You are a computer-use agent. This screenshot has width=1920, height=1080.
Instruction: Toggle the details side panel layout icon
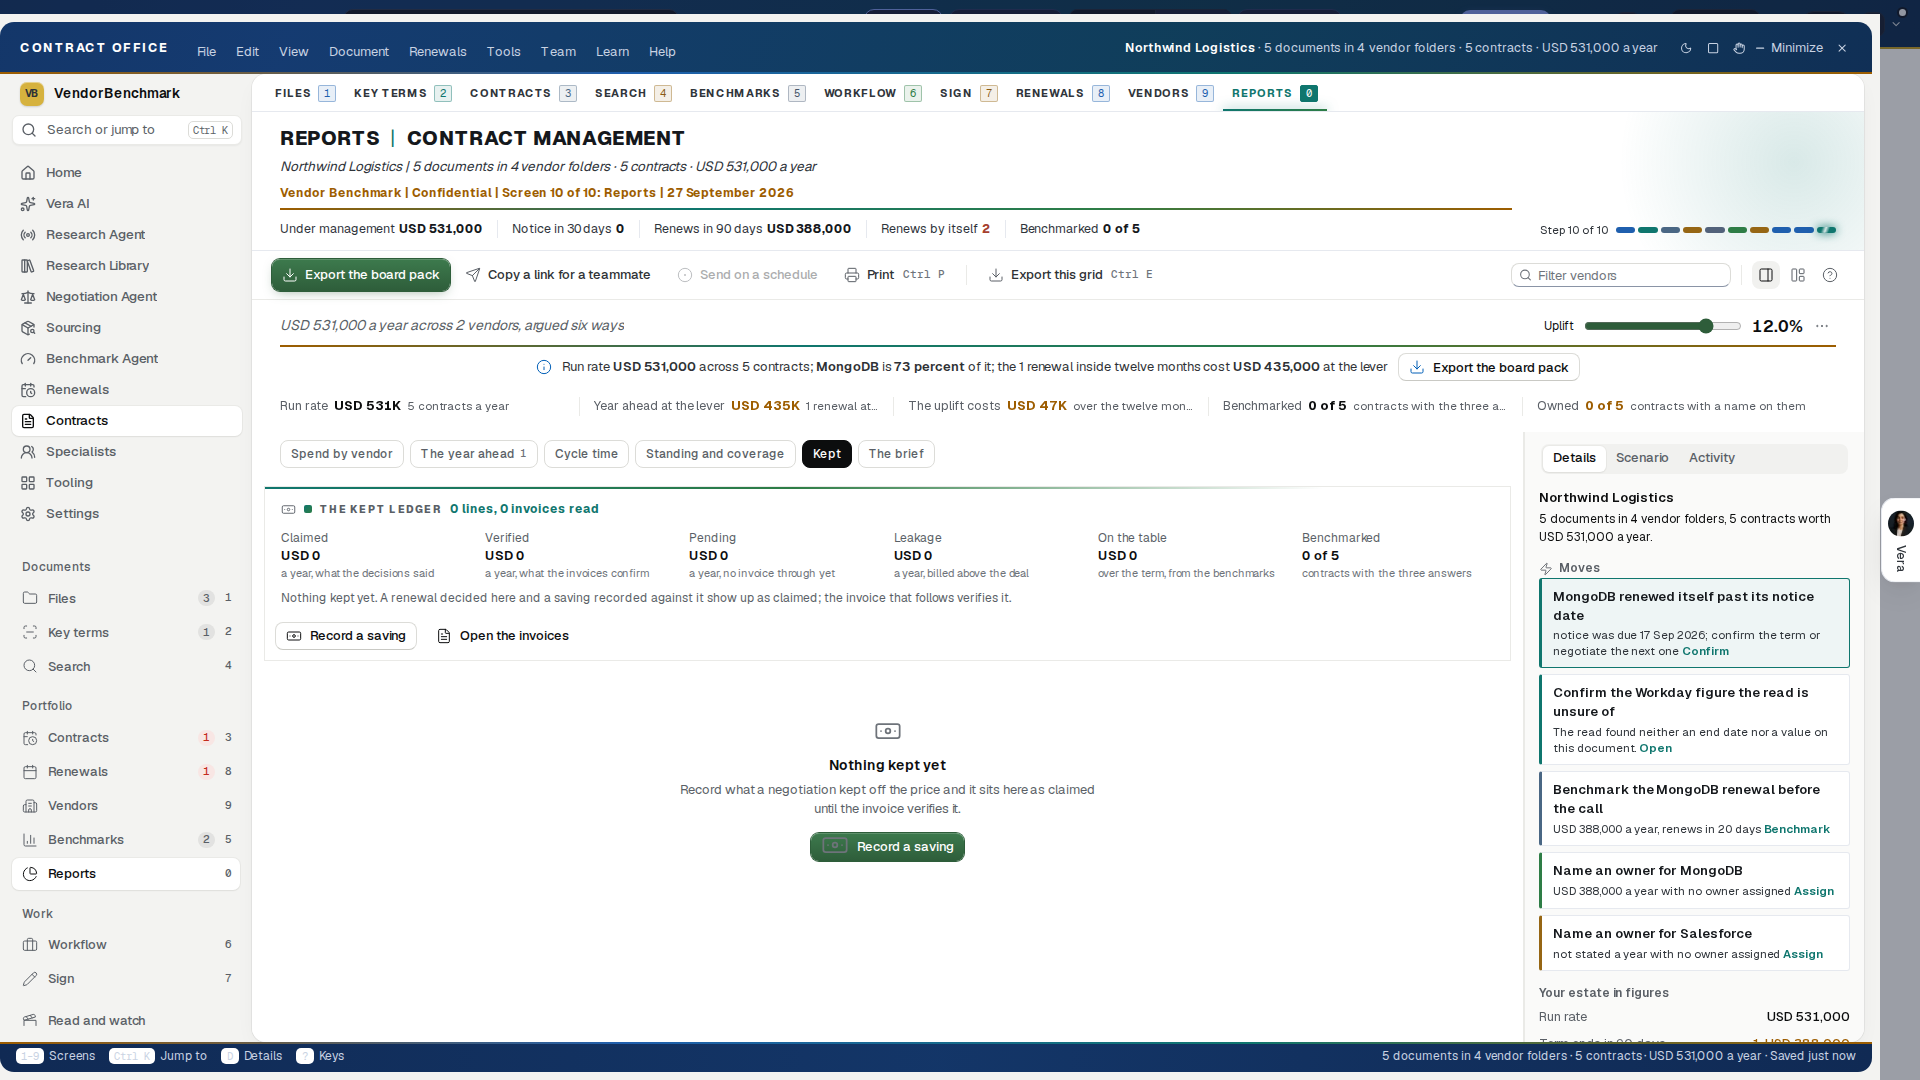pos(1766,275)
